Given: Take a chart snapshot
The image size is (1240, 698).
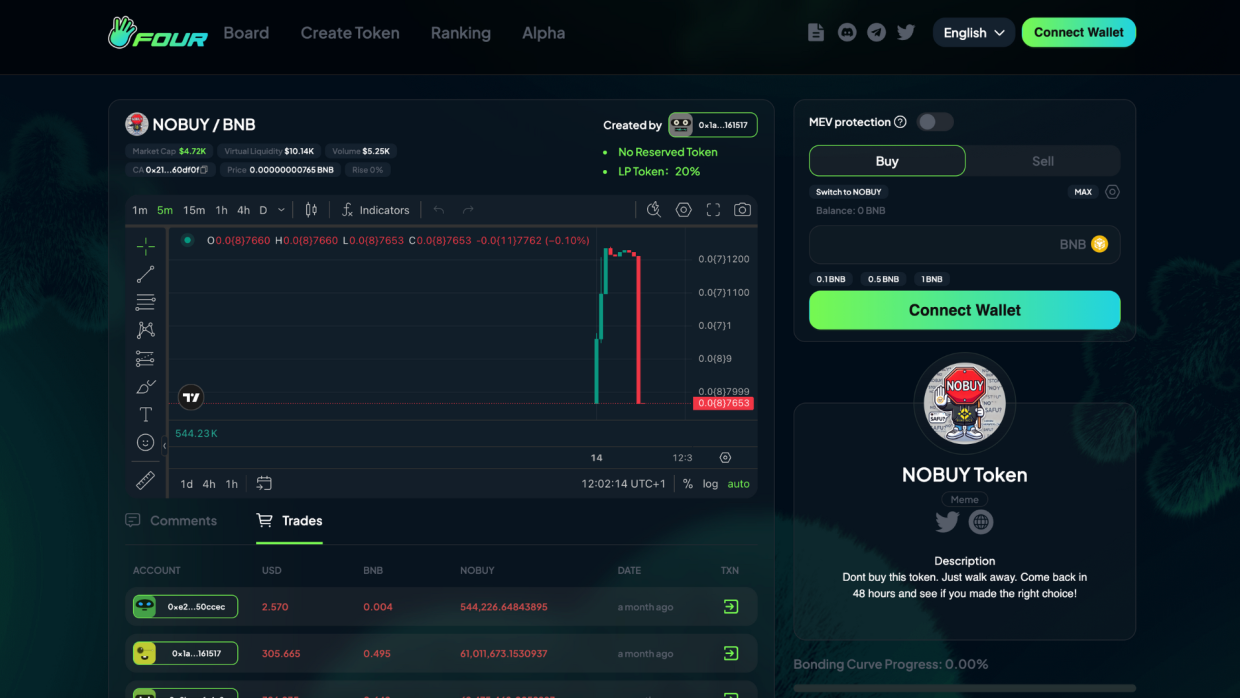Looking at the screenshot, I should 742,210.
